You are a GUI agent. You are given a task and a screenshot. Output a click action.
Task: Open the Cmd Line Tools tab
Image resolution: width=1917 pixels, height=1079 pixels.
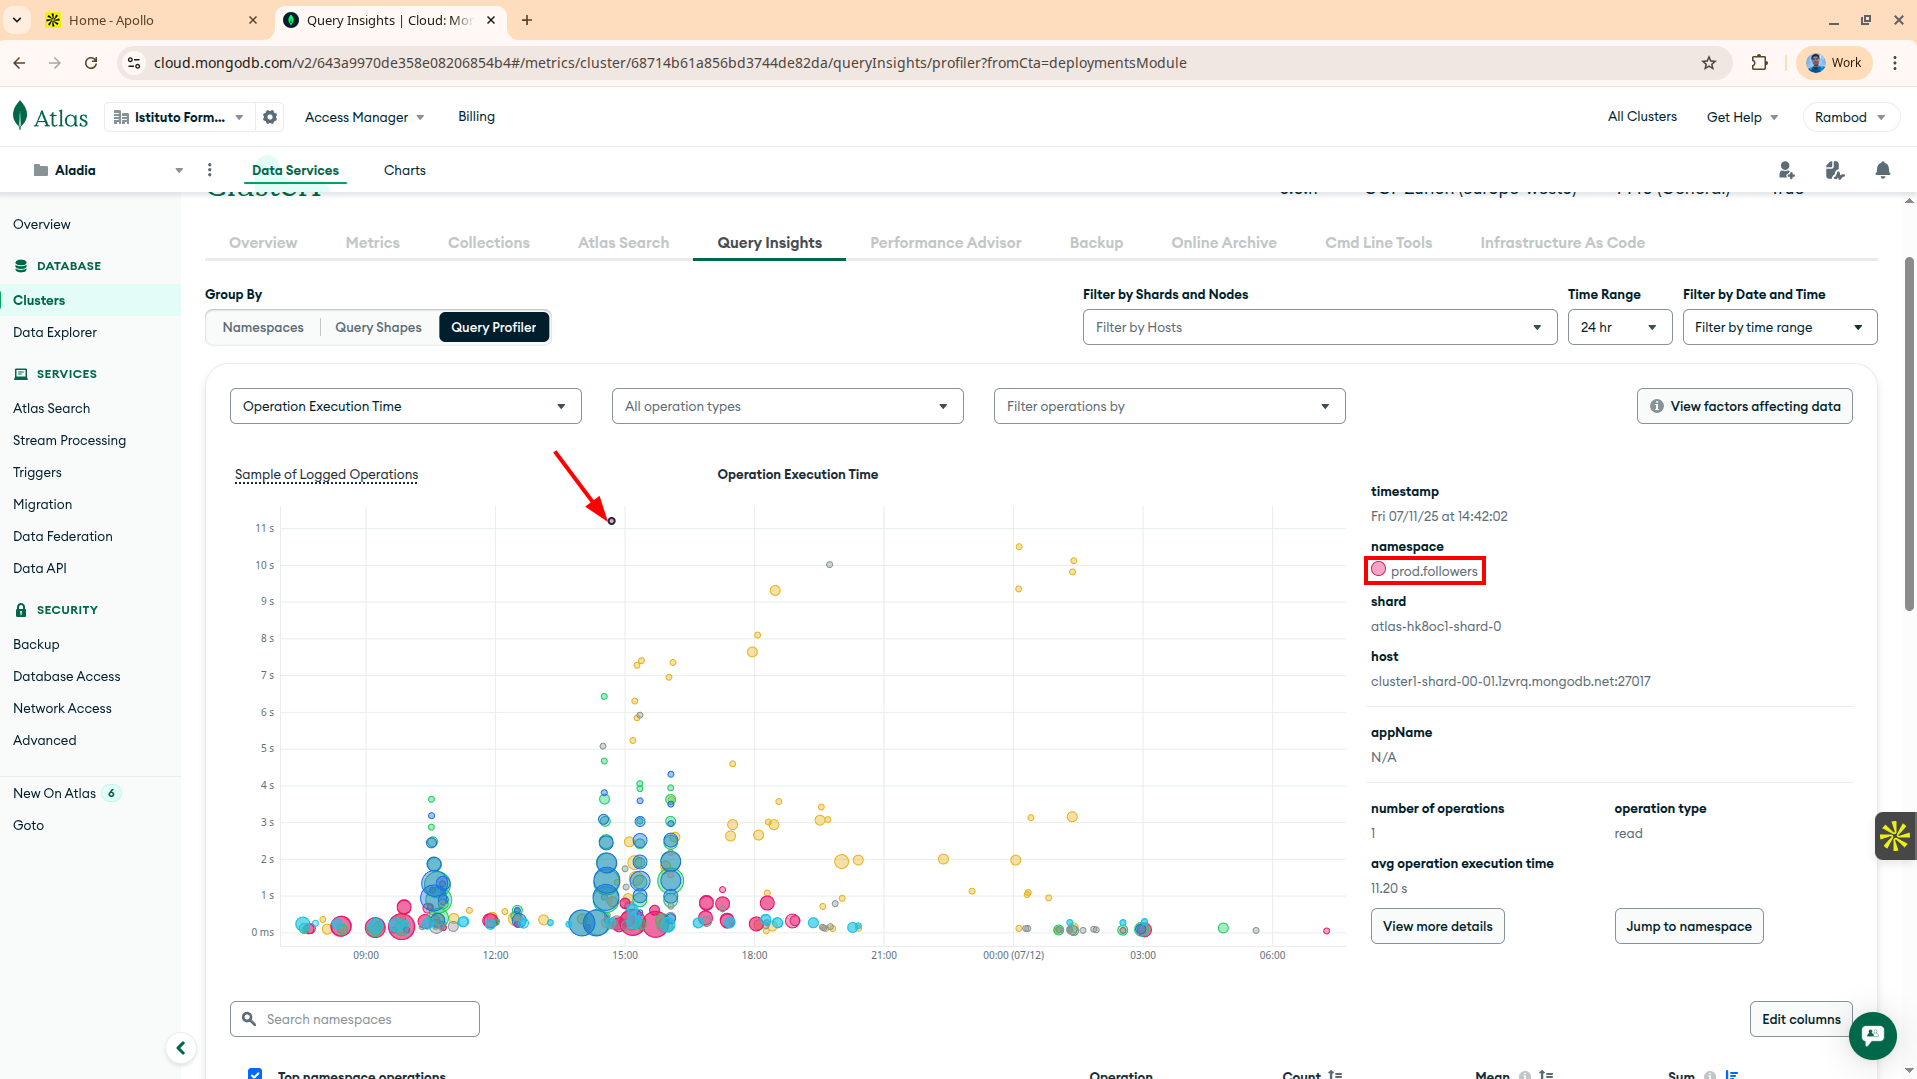click(1378, 243)
